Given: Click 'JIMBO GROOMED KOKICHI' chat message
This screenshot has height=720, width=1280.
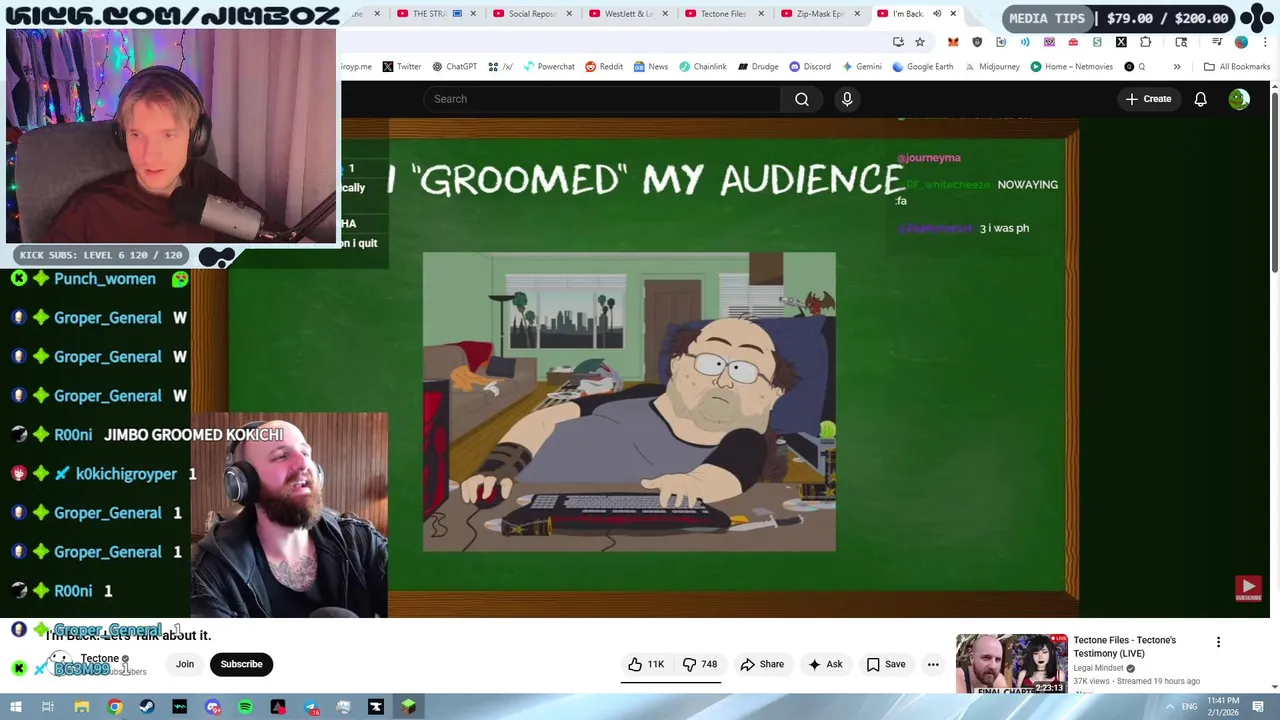Looking at the screenshot, I should [194, 435].
